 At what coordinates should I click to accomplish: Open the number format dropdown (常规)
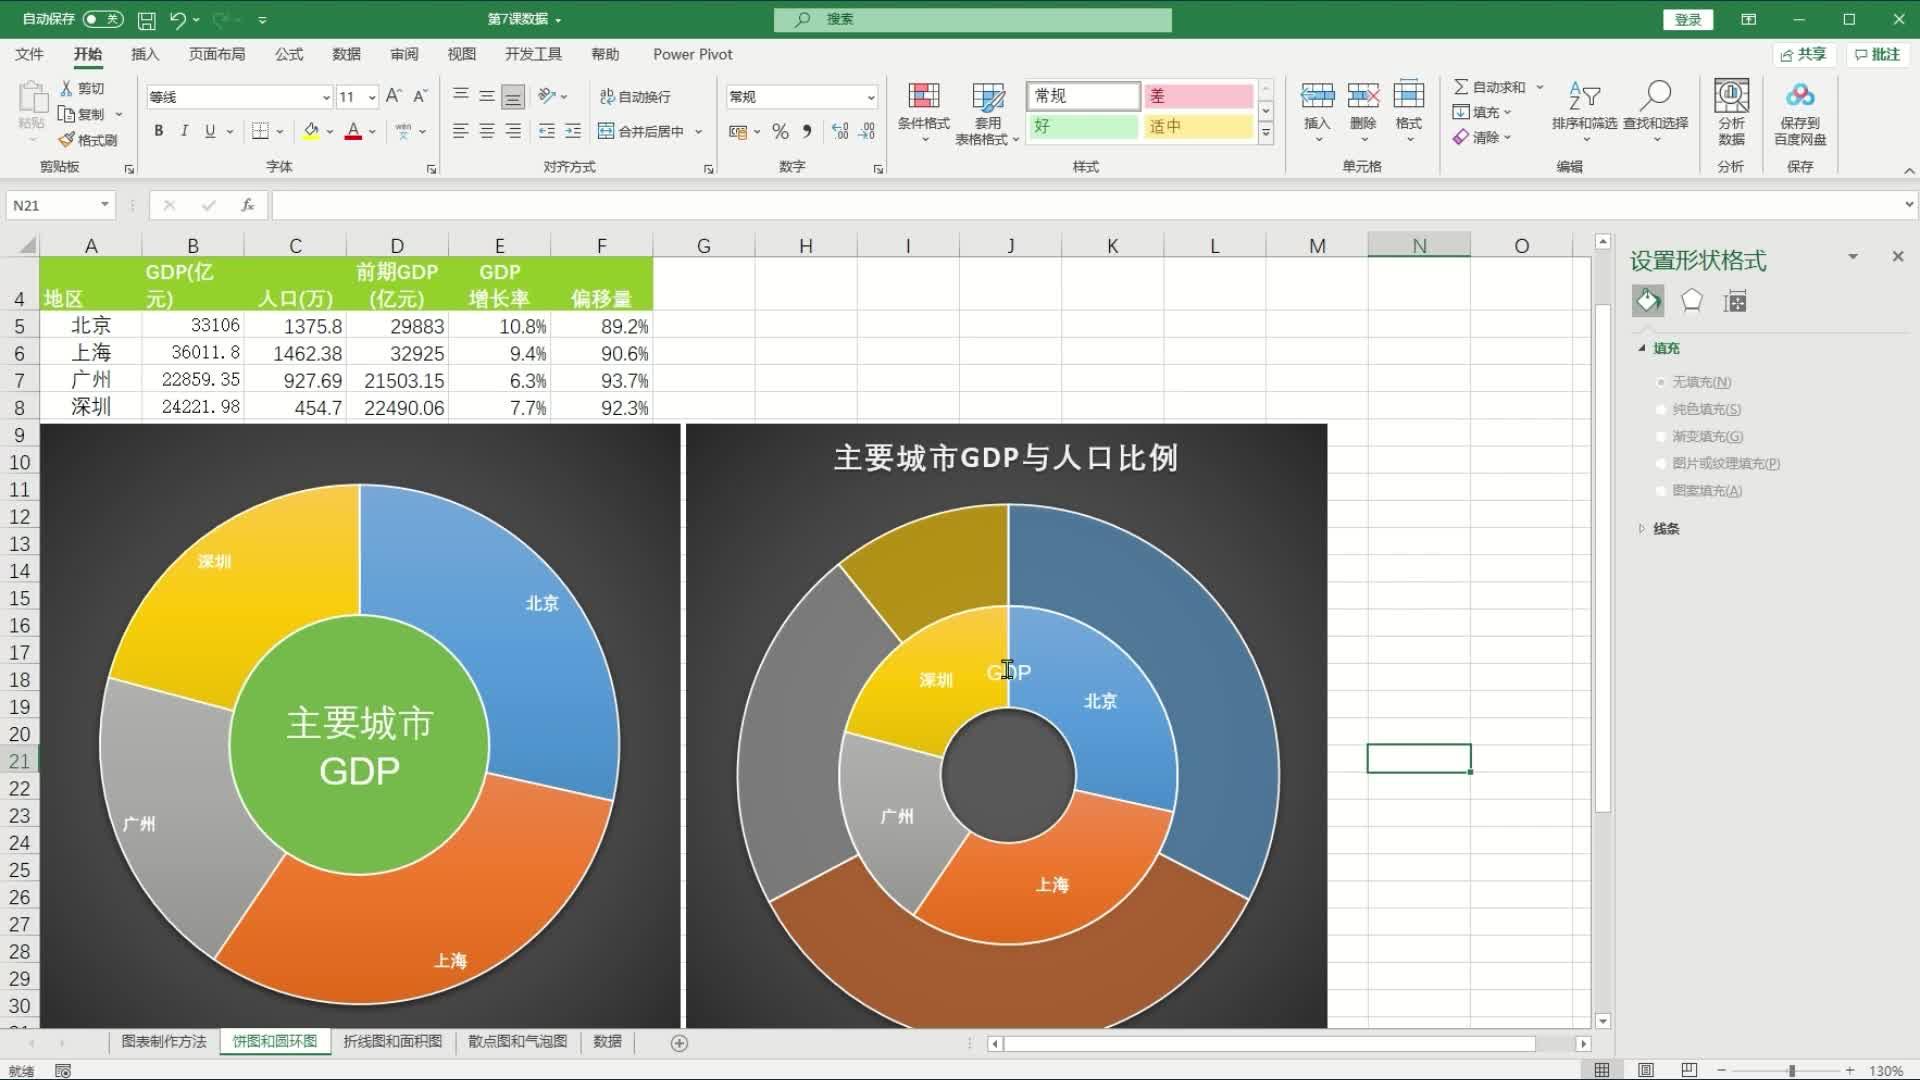[871, 97]
